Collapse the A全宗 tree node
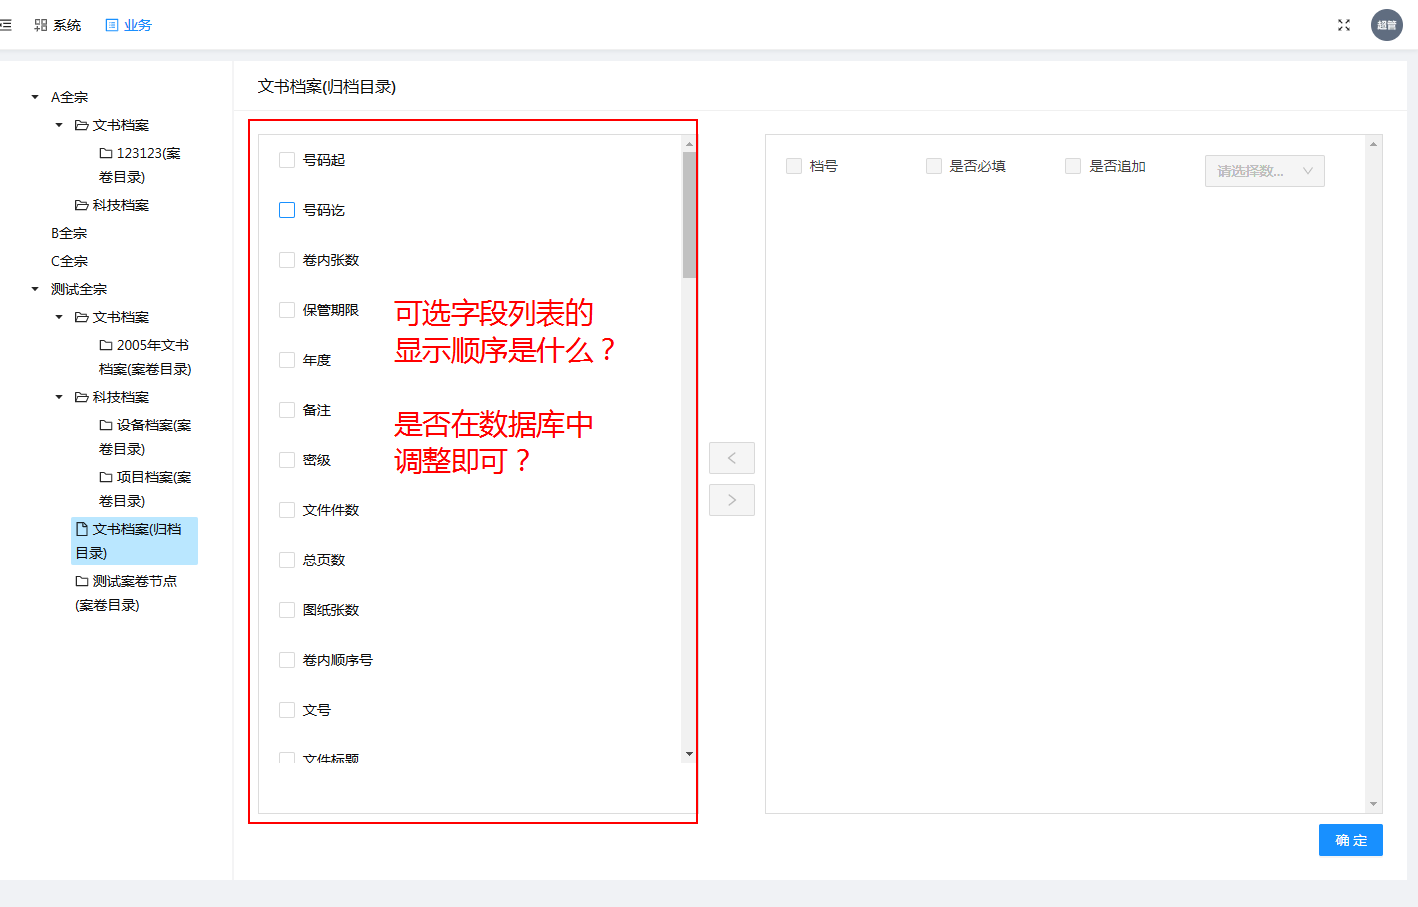1418x907 pixels. pos(35,97)
